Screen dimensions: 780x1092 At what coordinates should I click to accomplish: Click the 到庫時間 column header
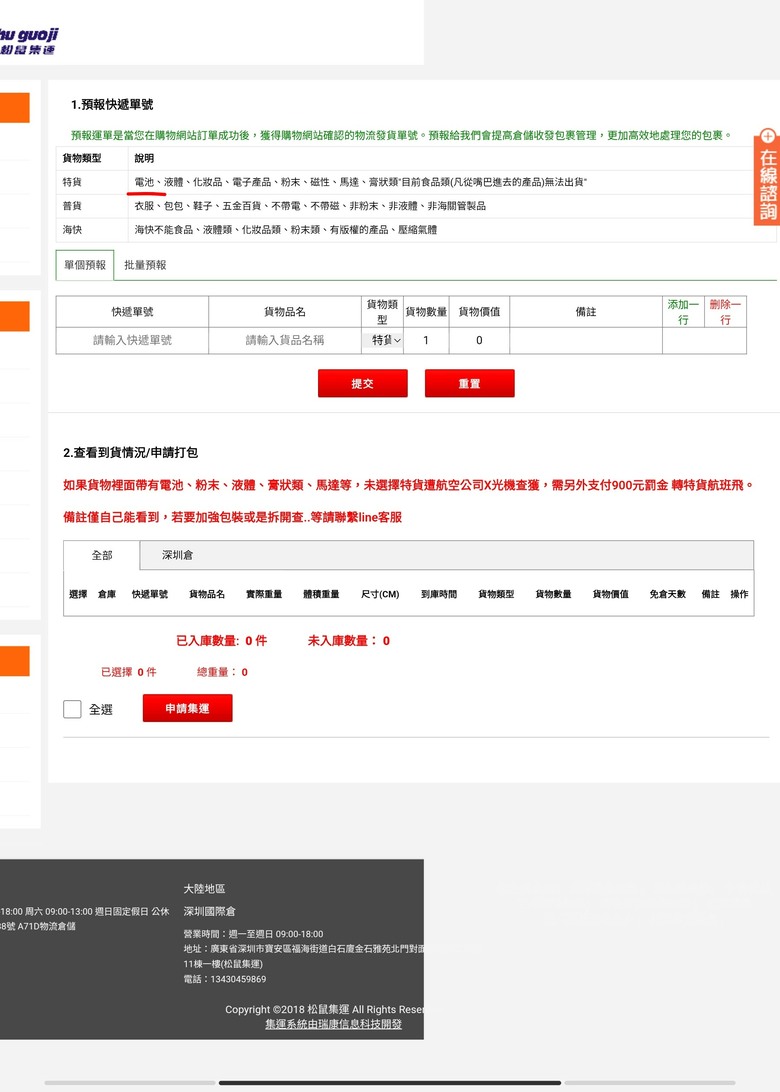click(x=439, y=594)
